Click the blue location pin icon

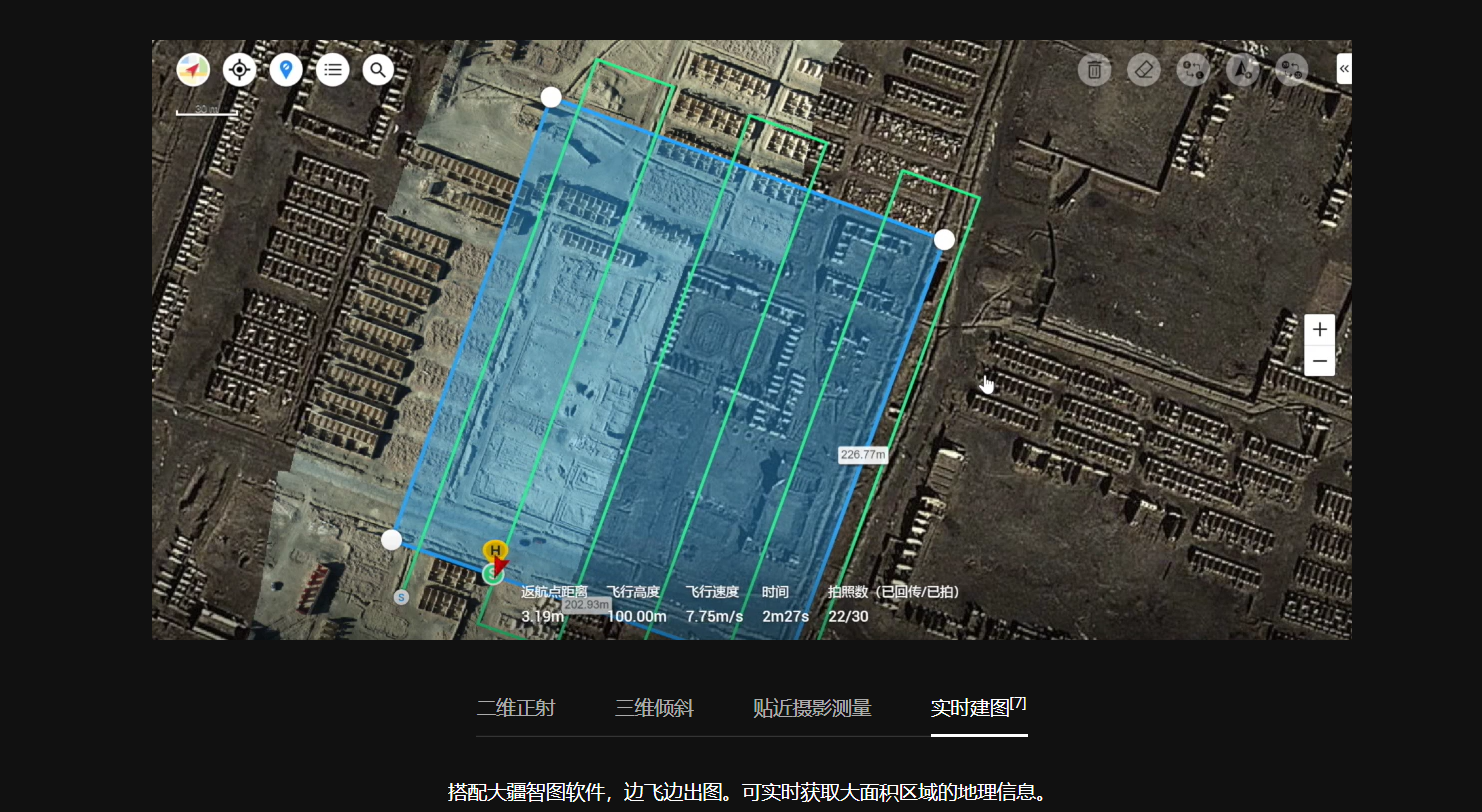(286, 70)
